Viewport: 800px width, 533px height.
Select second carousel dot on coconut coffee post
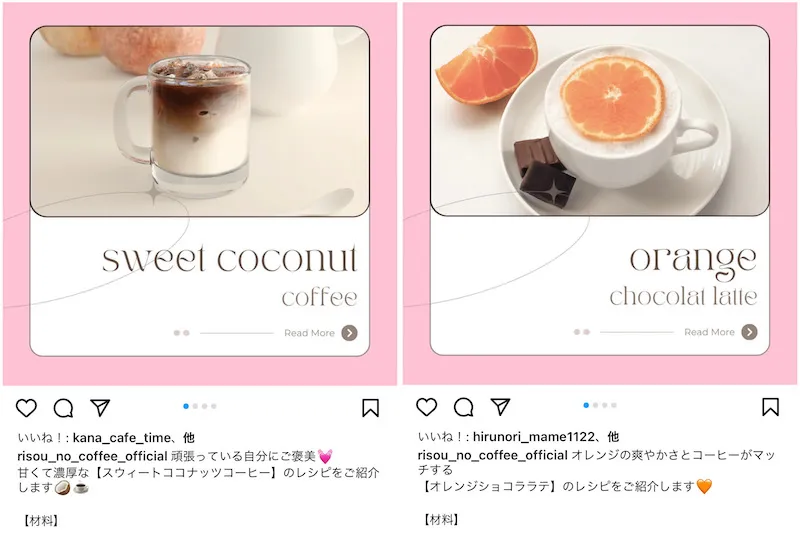(x=195, y=407)
